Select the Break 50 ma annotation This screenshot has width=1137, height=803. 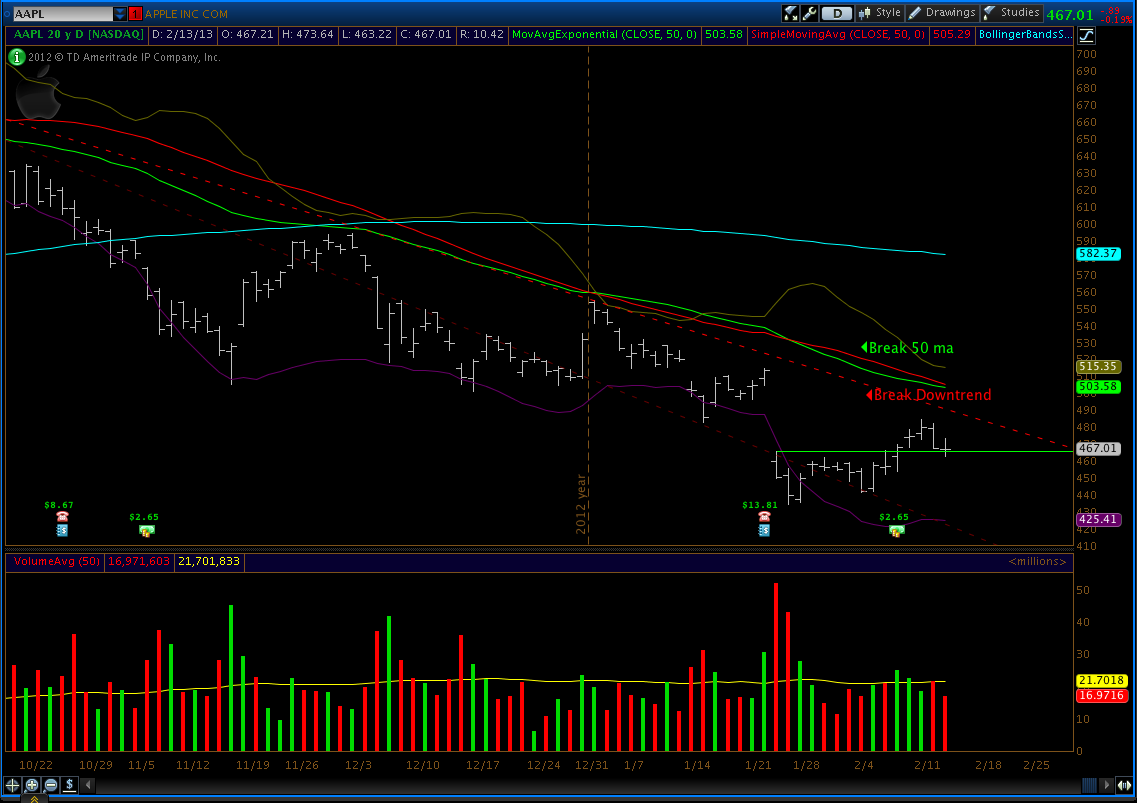click(x=907, y=348)
